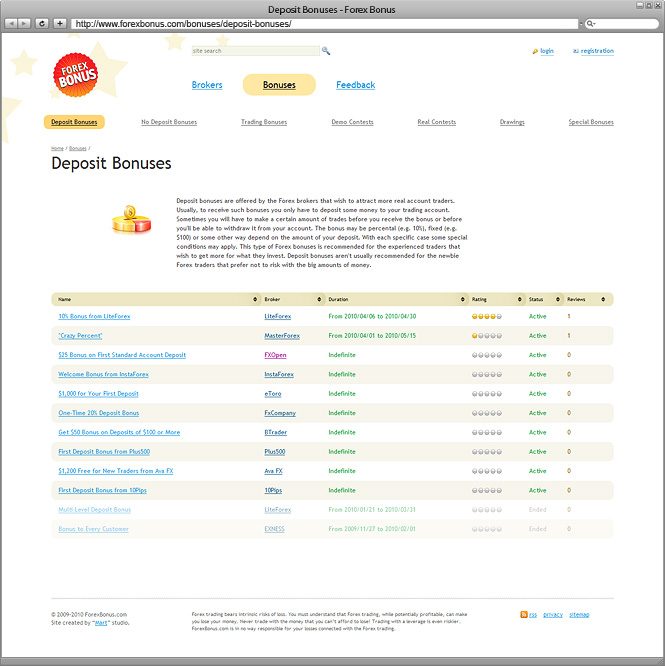
Task: Sort table by Duration column arrows
Action: click(x=462, y=299)
